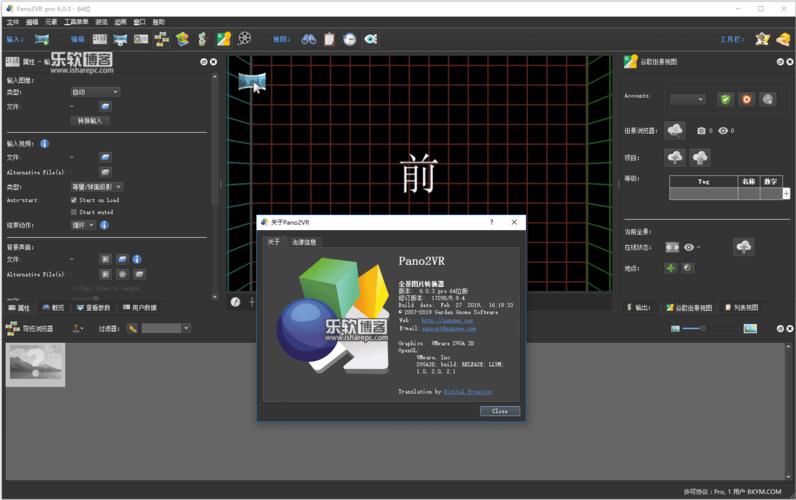Screen dimensions: 796x500
Task: Click the 转换输入 button
Action: (x=90, y=121)
